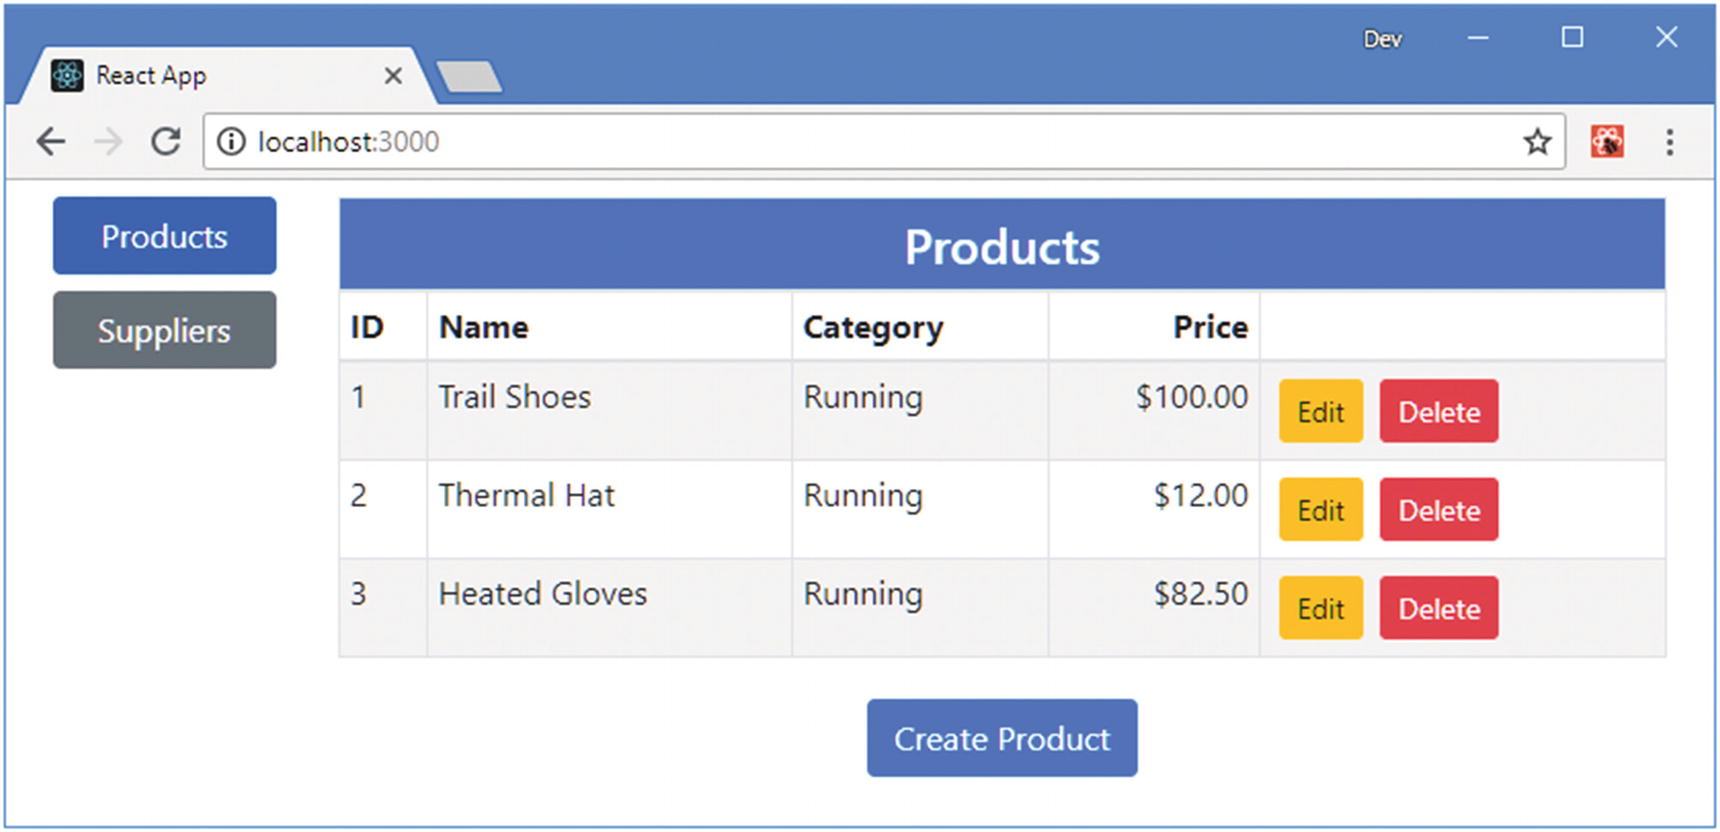Edit the Trail Shoes product
Viewport: 1720px width, 832px height.
click(1320, 411)
